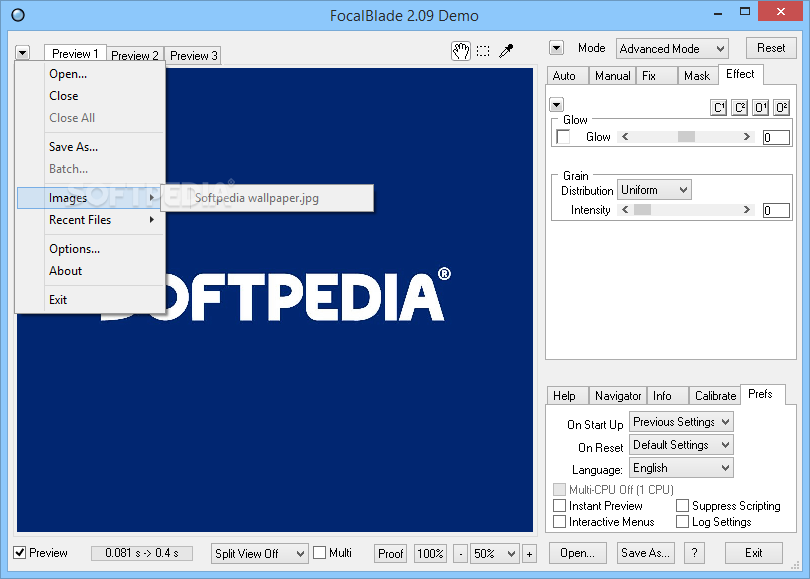Open the Split View Off dropdown
The image size is (810, 579).
259,554
